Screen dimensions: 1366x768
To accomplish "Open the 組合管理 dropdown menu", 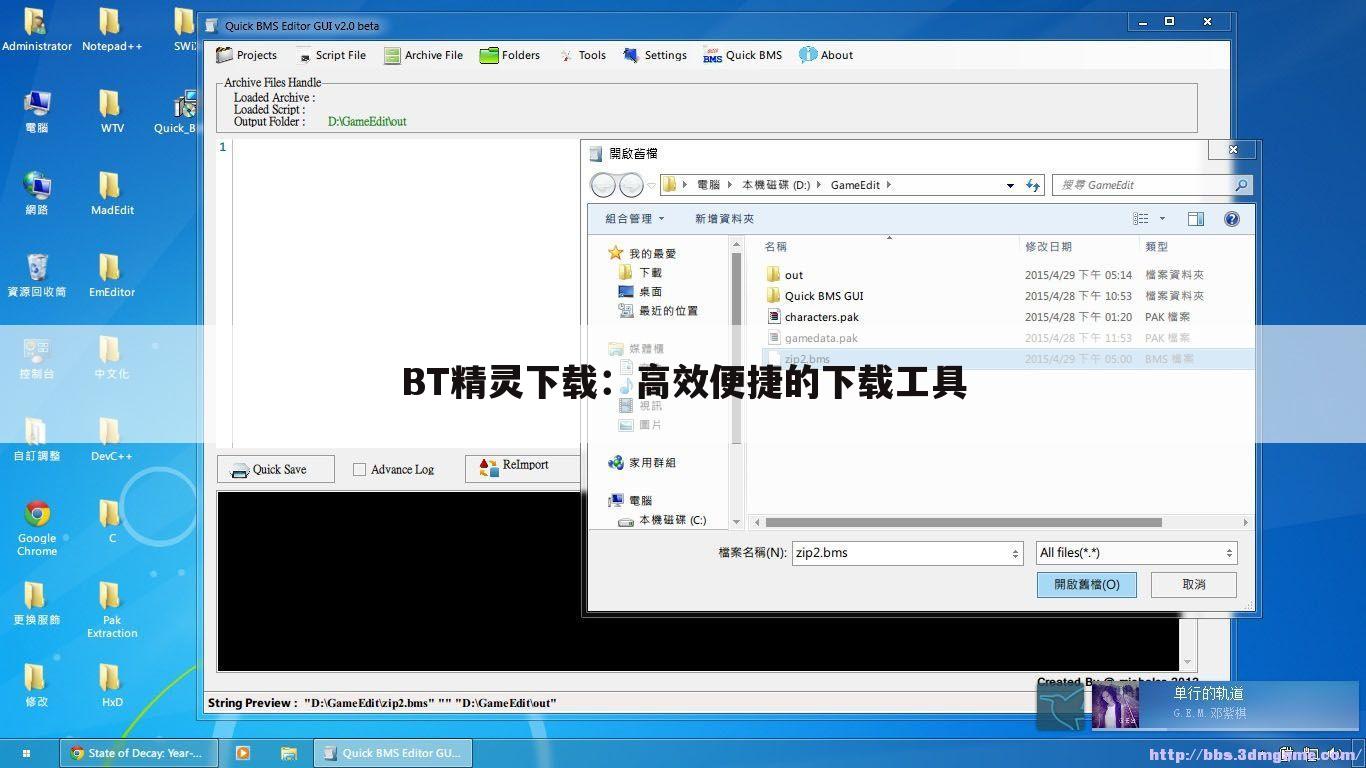I will click(634, 218).
